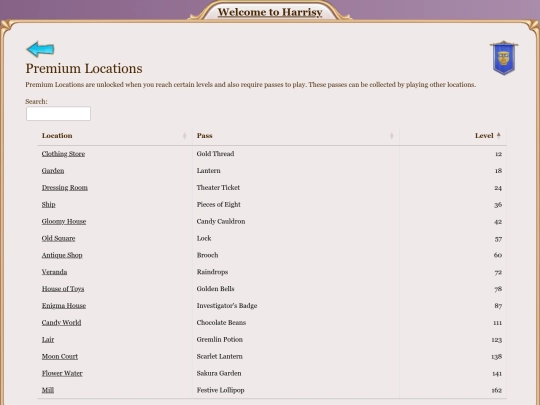Click level value 18 for Garden
The width and height of the screenshot is (540, 405).
coord(498,171)
